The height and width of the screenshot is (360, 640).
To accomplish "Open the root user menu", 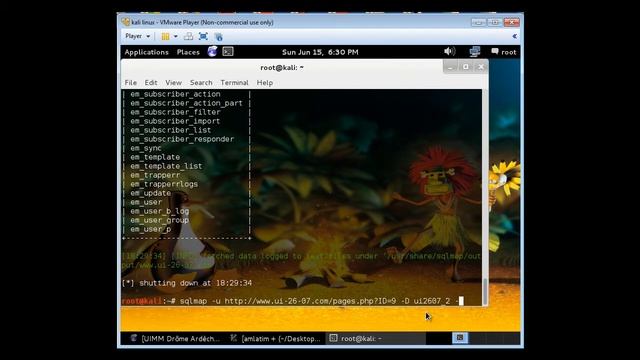I will [509, 52].
